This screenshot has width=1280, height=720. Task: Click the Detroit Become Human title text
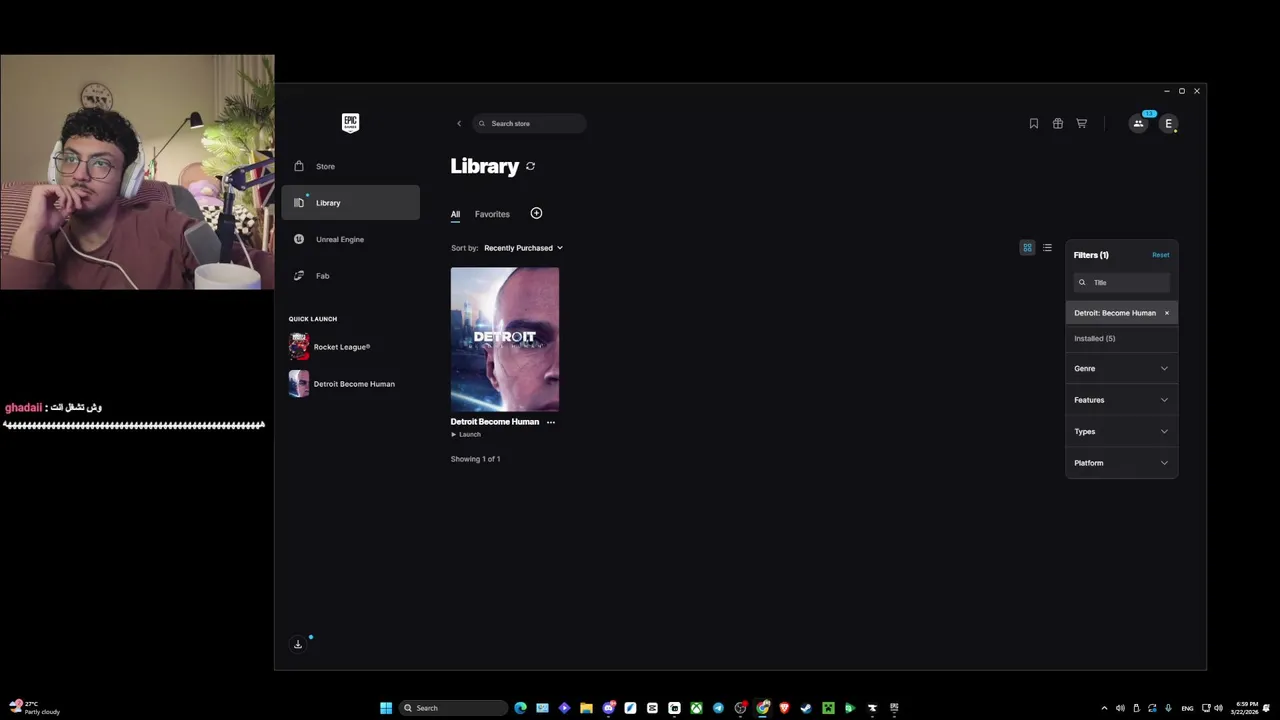point(495,422)
